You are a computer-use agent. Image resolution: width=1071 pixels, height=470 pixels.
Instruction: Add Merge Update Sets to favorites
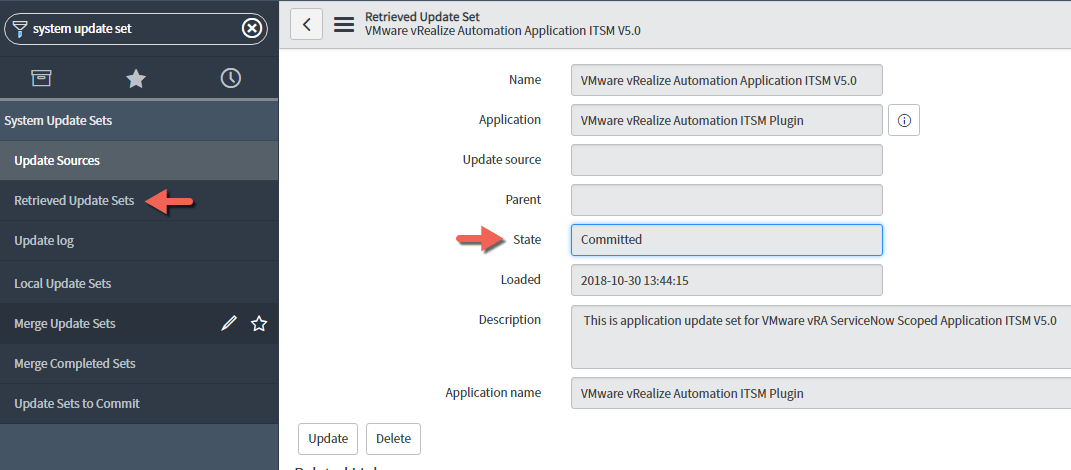259,323
